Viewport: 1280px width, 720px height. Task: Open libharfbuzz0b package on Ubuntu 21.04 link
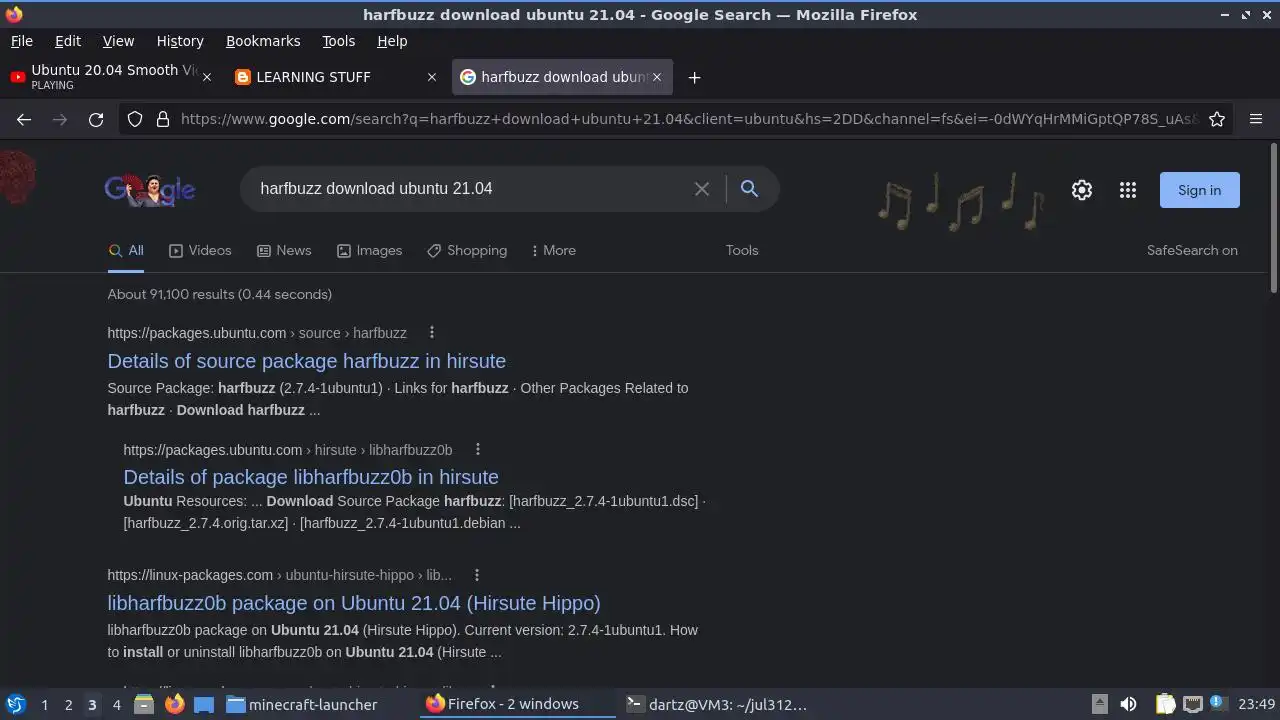354,603
